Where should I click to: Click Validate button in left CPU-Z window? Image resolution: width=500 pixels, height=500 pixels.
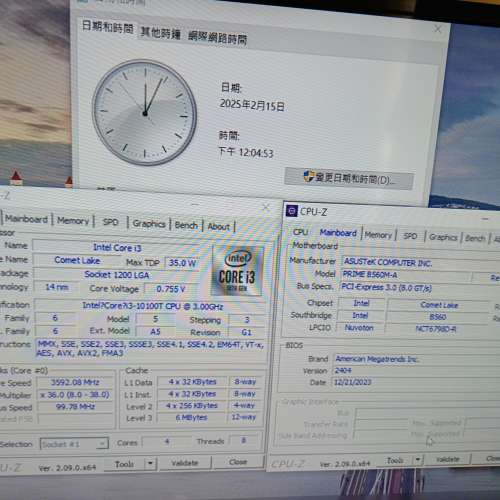click(185, 463)
